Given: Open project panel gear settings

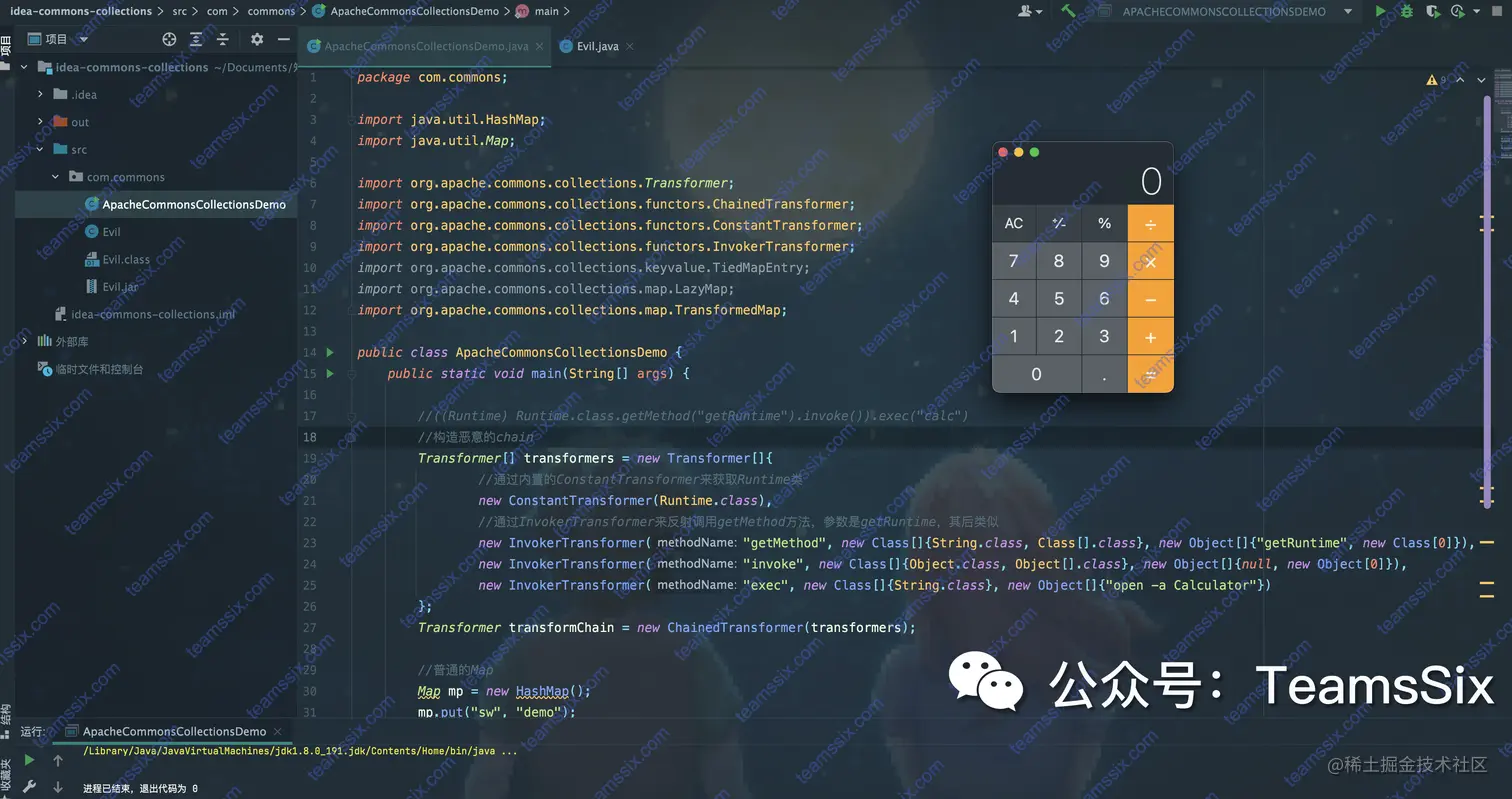Looking at the screenshot, I should 257,39.
